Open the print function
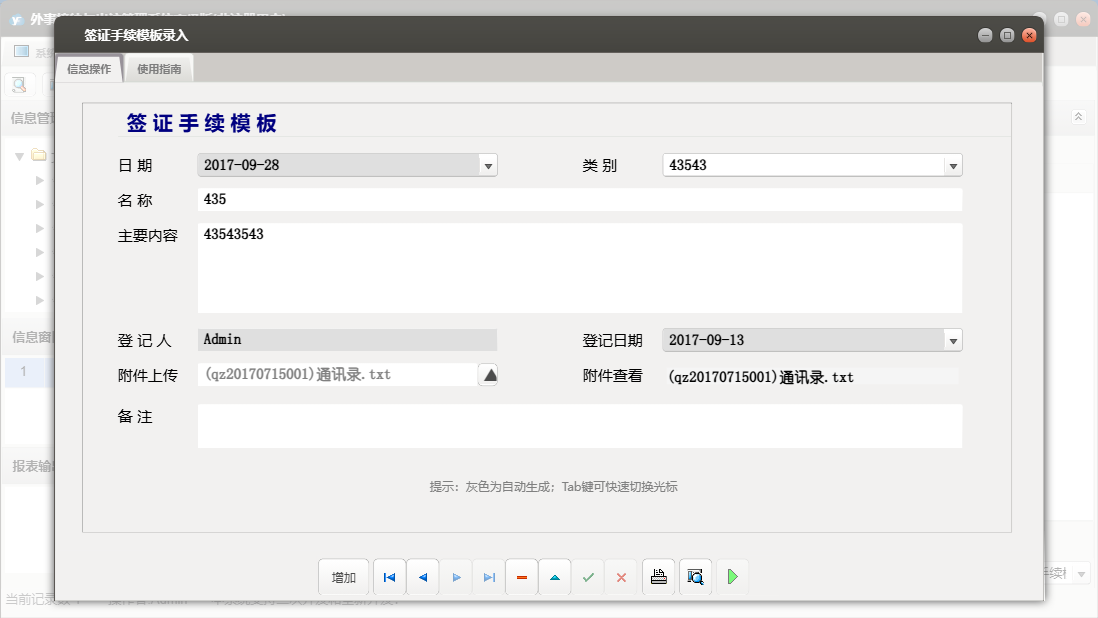Viewport: 1098px width, 618px height. coord(658,577)
